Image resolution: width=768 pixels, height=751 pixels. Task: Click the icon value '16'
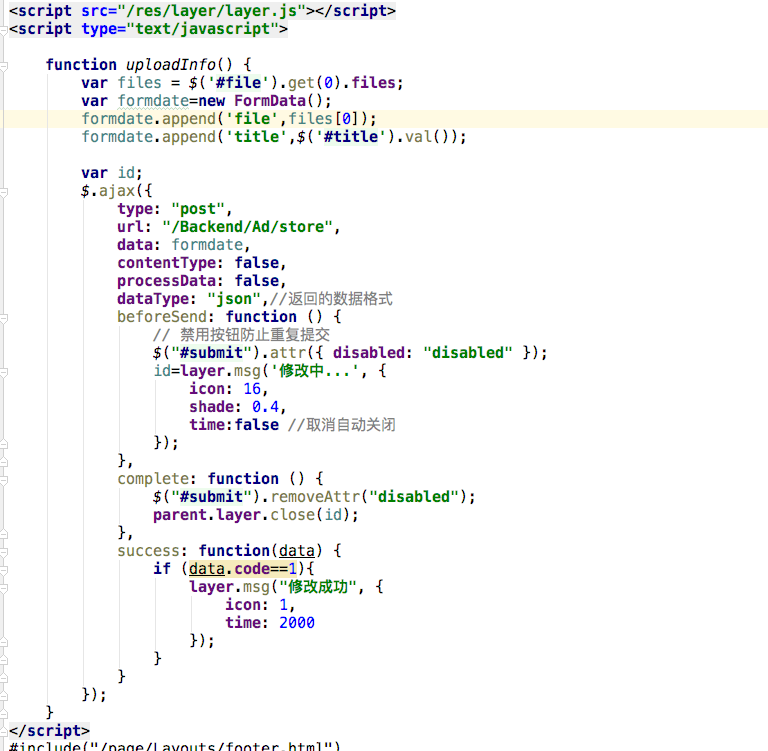click(x=252, y=389)
